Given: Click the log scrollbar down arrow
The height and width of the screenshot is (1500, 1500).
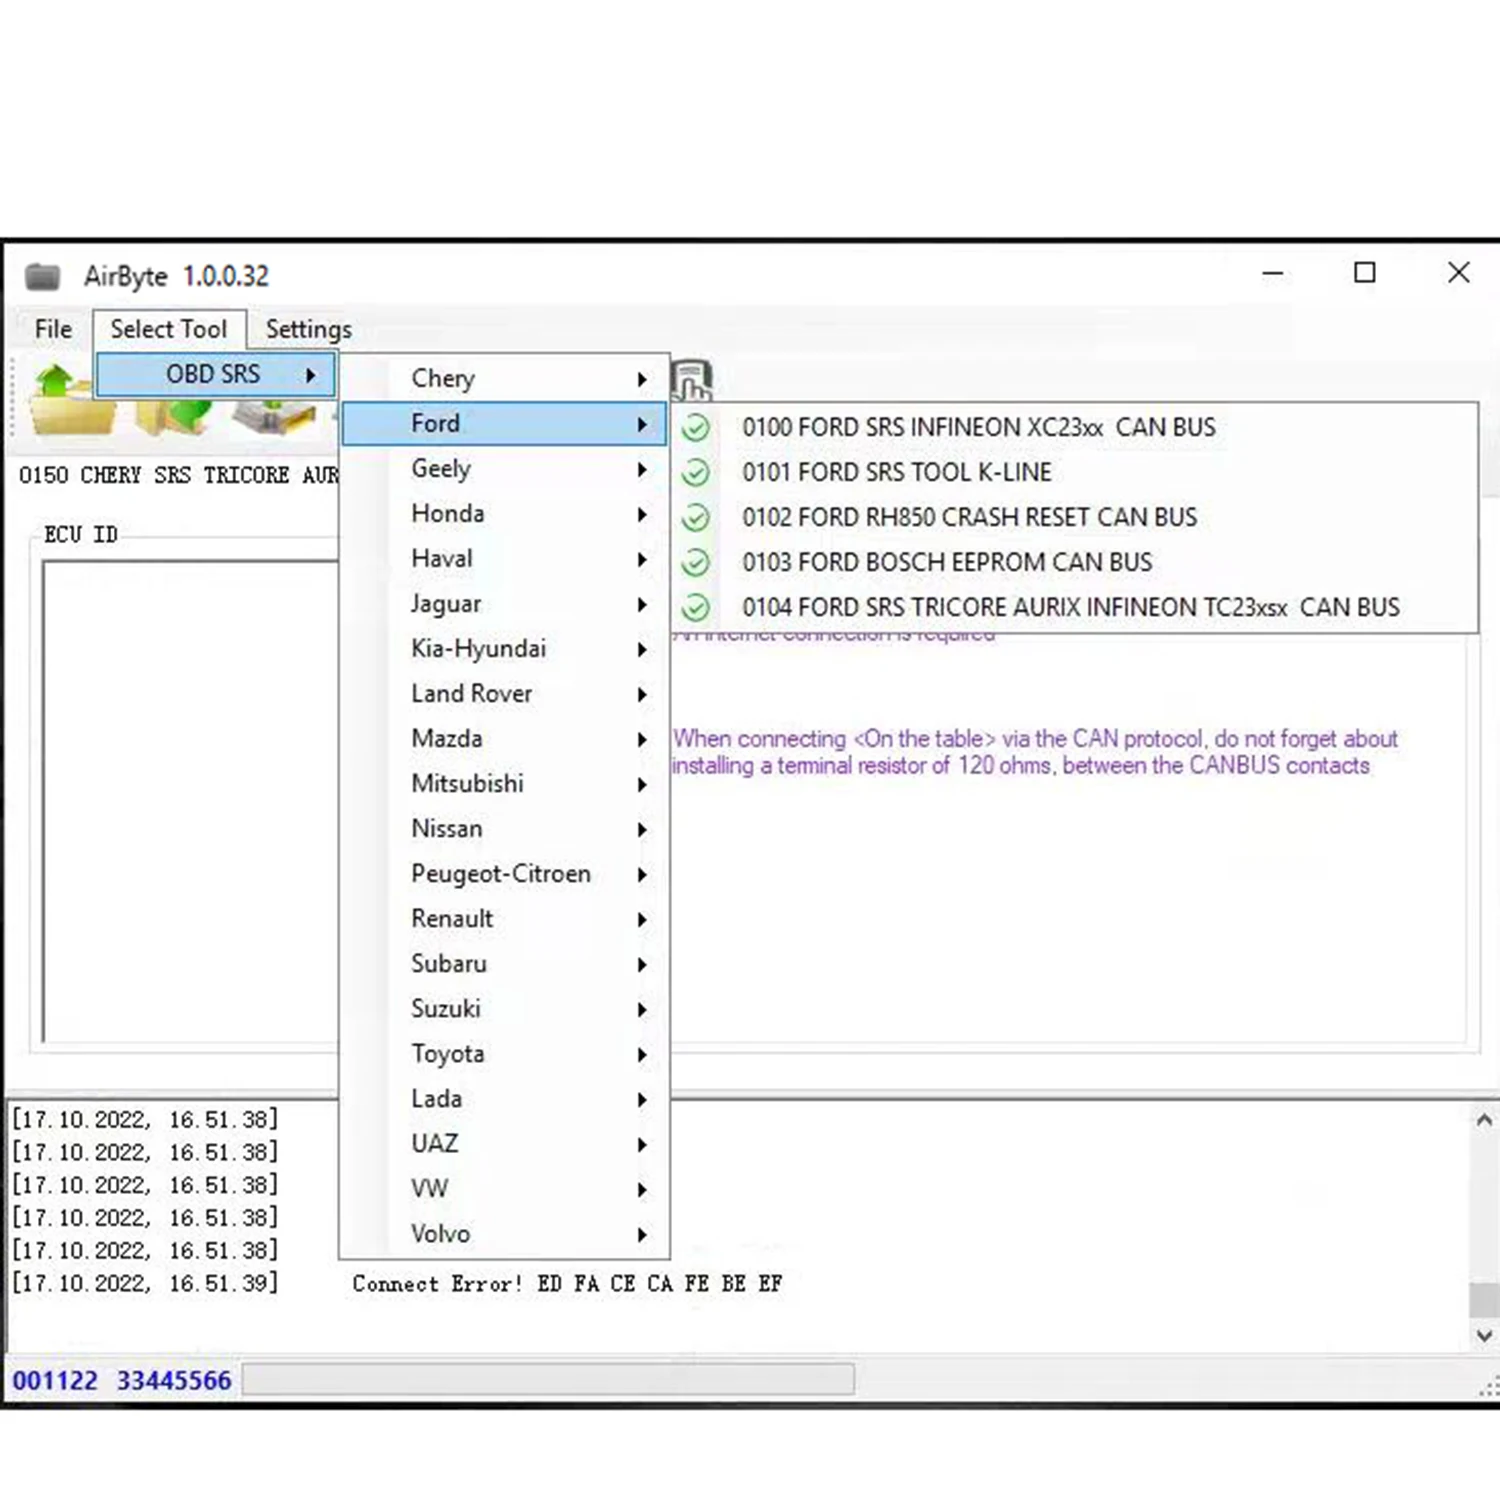Looking at the screenshot, I should click(x=1484, y=1335).
